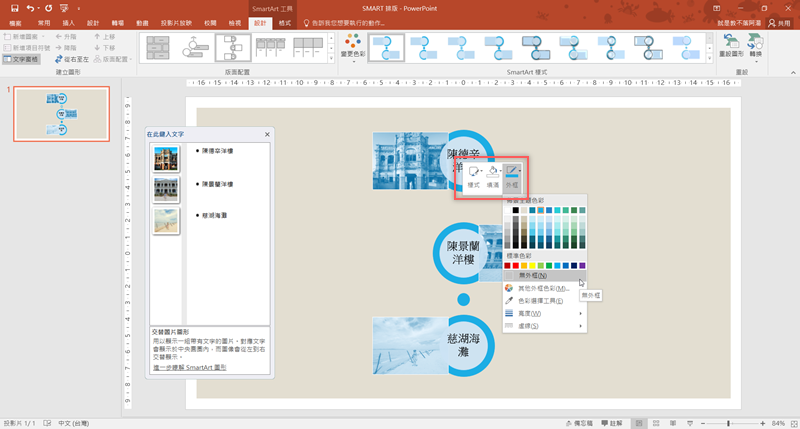
Task: Switch to the 格式 (Format) ribbon tab
Action: click(285, 22)
